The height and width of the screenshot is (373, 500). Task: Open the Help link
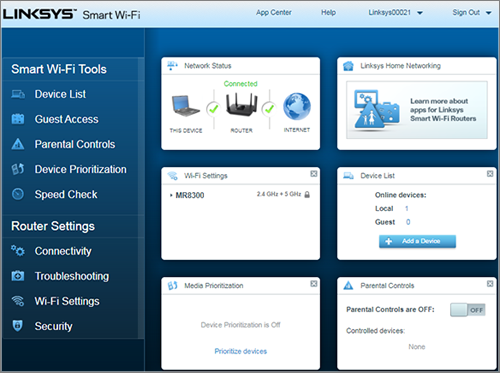click(328, 13)
